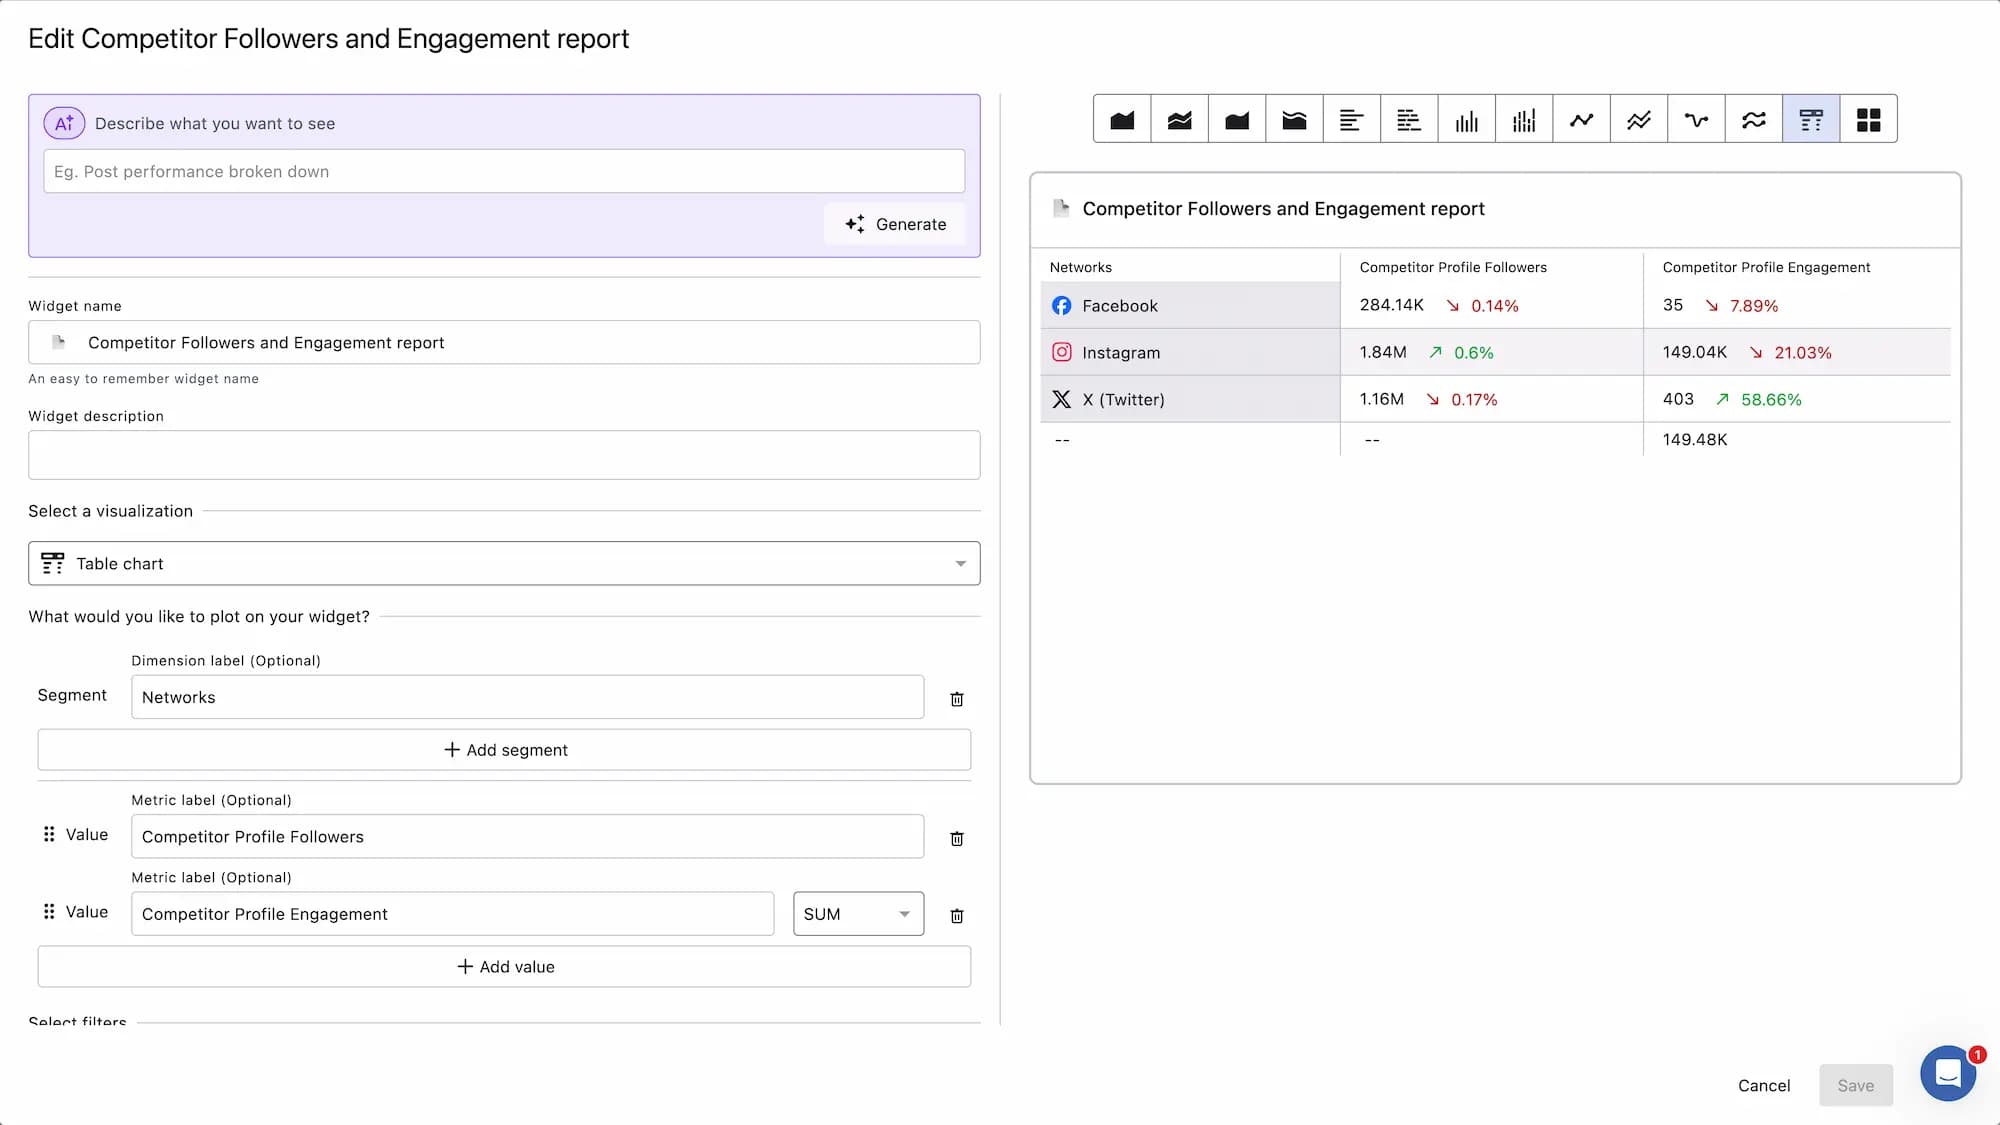Image resolution: width=2000 pixels, height=1125 pixels.
Task: Open the SUM aggregation dropdown
Action: [x=857, y=914]
